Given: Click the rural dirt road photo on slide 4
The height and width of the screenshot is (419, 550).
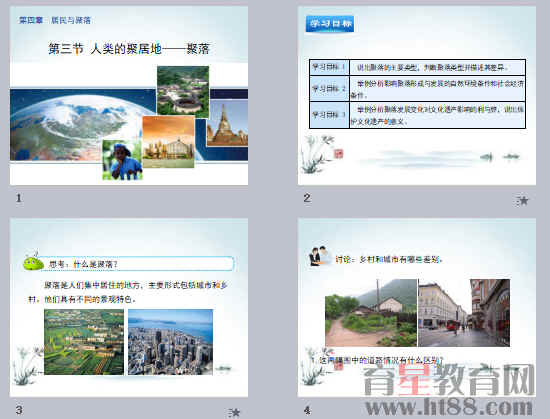Looking at the screenshot, I should pyautogui.click(x=371, y=313).
